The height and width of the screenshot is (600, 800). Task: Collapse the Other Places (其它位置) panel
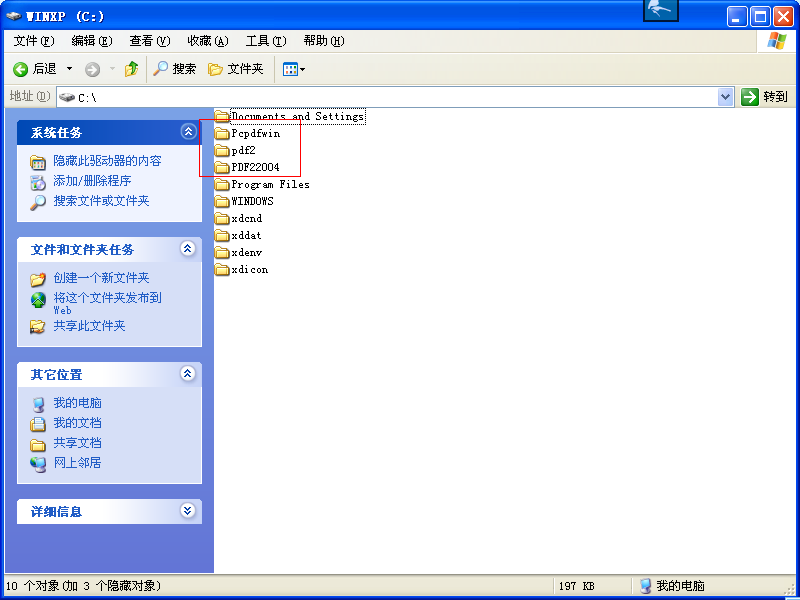pyautogui.click(x=188, y=373)
